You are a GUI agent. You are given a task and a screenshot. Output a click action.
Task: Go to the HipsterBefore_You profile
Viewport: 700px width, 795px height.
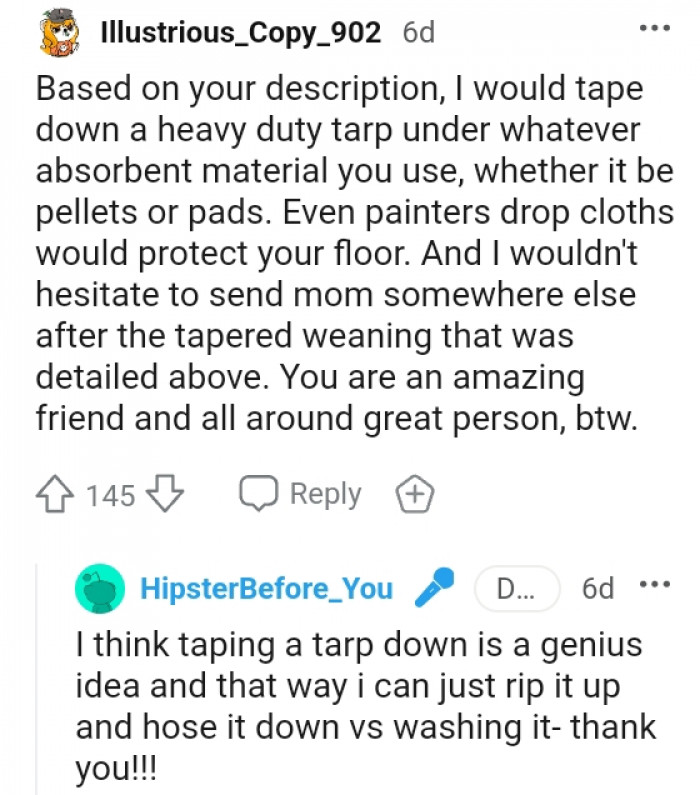click(266, 588)
